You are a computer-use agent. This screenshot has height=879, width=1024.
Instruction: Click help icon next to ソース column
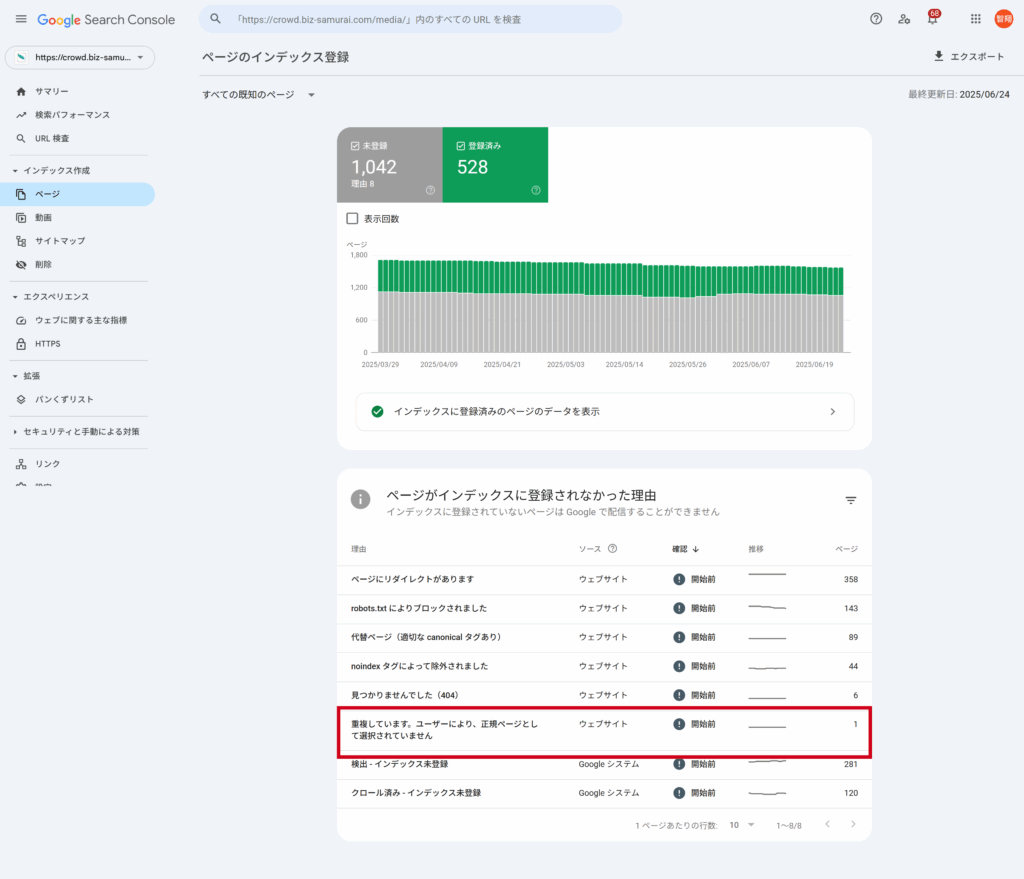point(613,549)
